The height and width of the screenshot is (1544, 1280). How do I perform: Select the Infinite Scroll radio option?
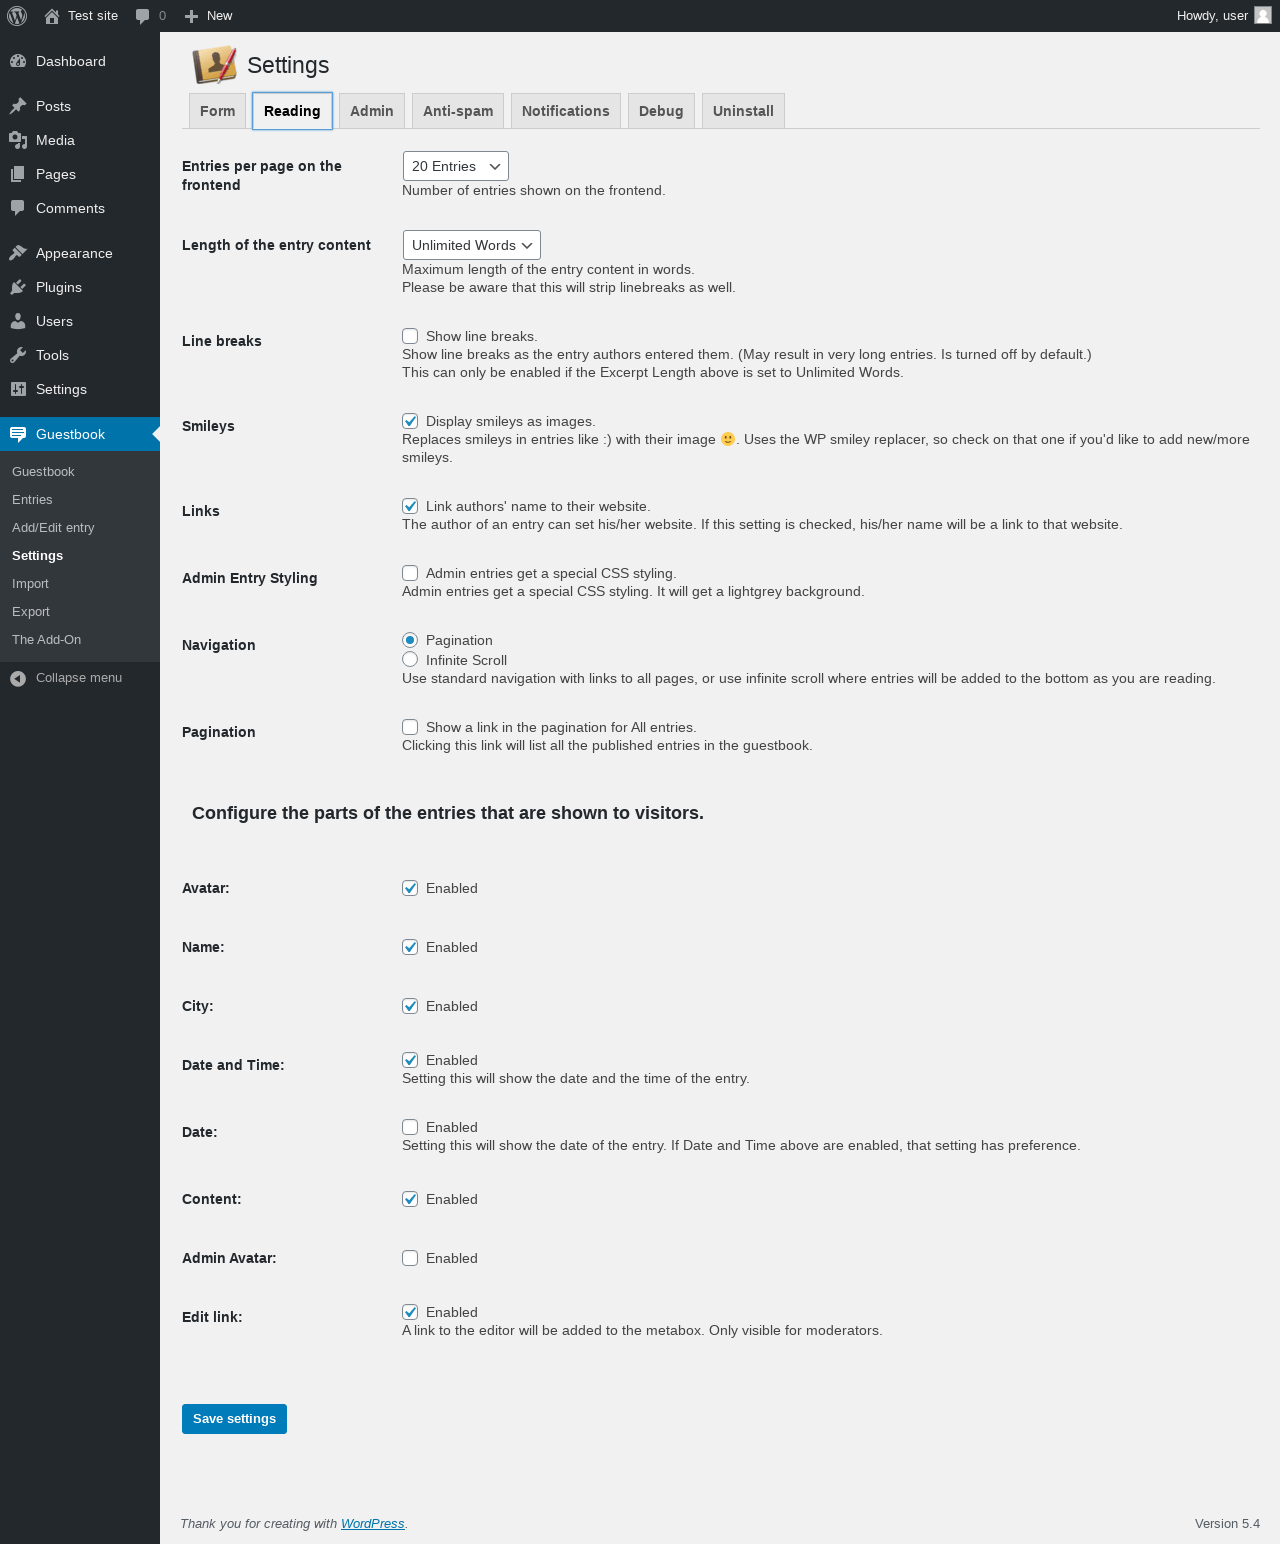coord(410,659)
